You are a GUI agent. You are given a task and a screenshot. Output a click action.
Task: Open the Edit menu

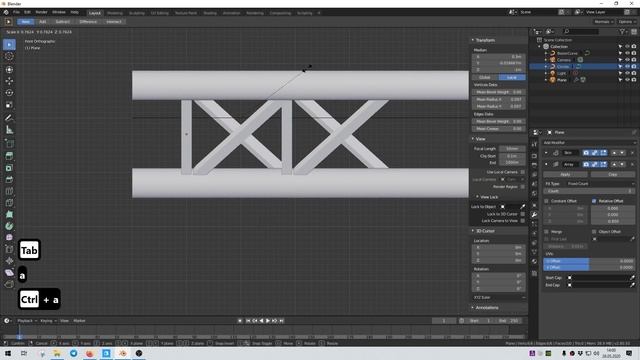27,13
